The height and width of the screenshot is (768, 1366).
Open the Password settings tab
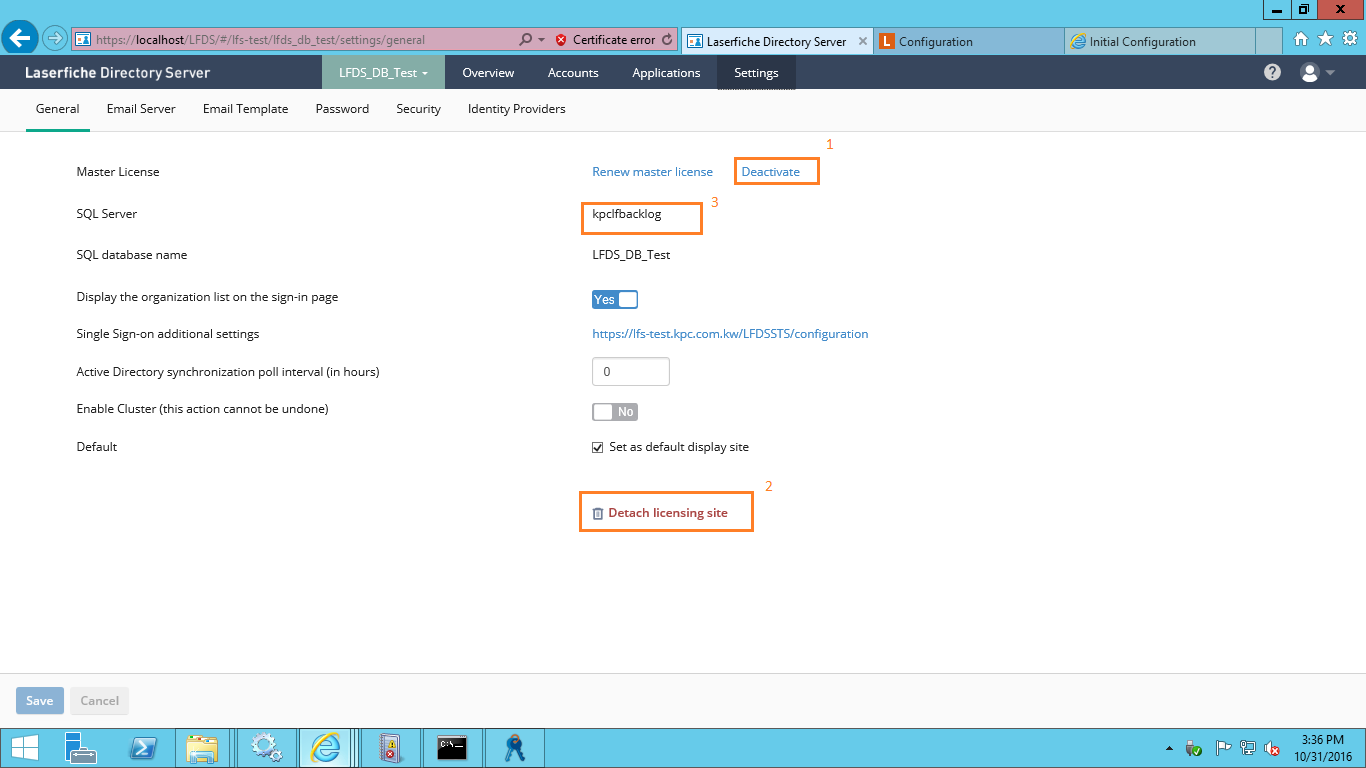pos(342,109)
